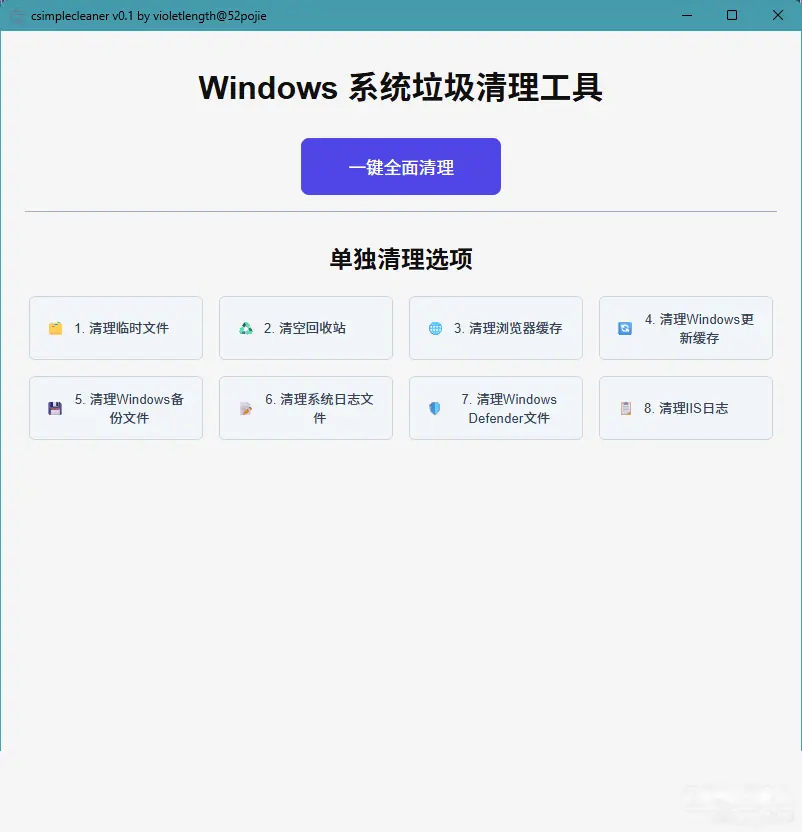
Task: Maximize the csimplecleaner window
Action: [732, 15]
